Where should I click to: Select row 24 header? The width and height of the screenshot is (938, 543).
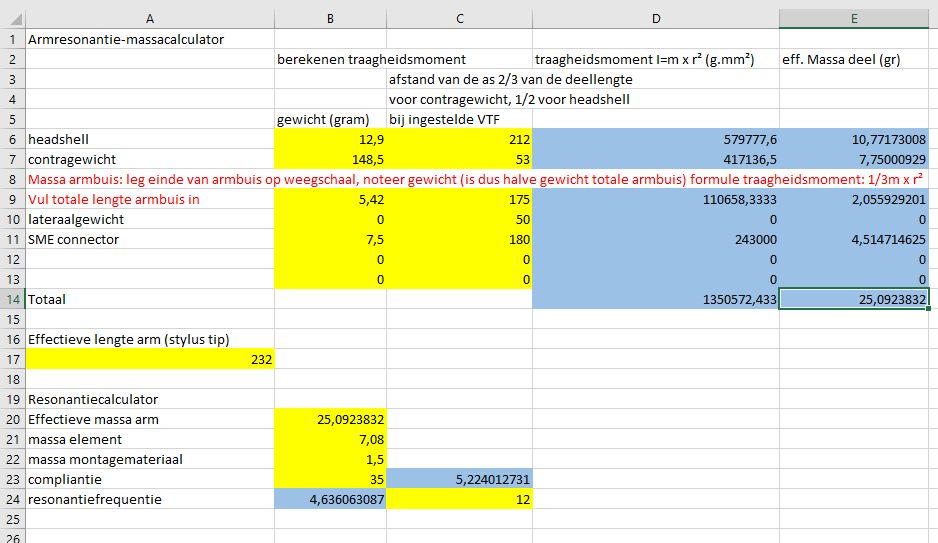[x=13, y=499]
